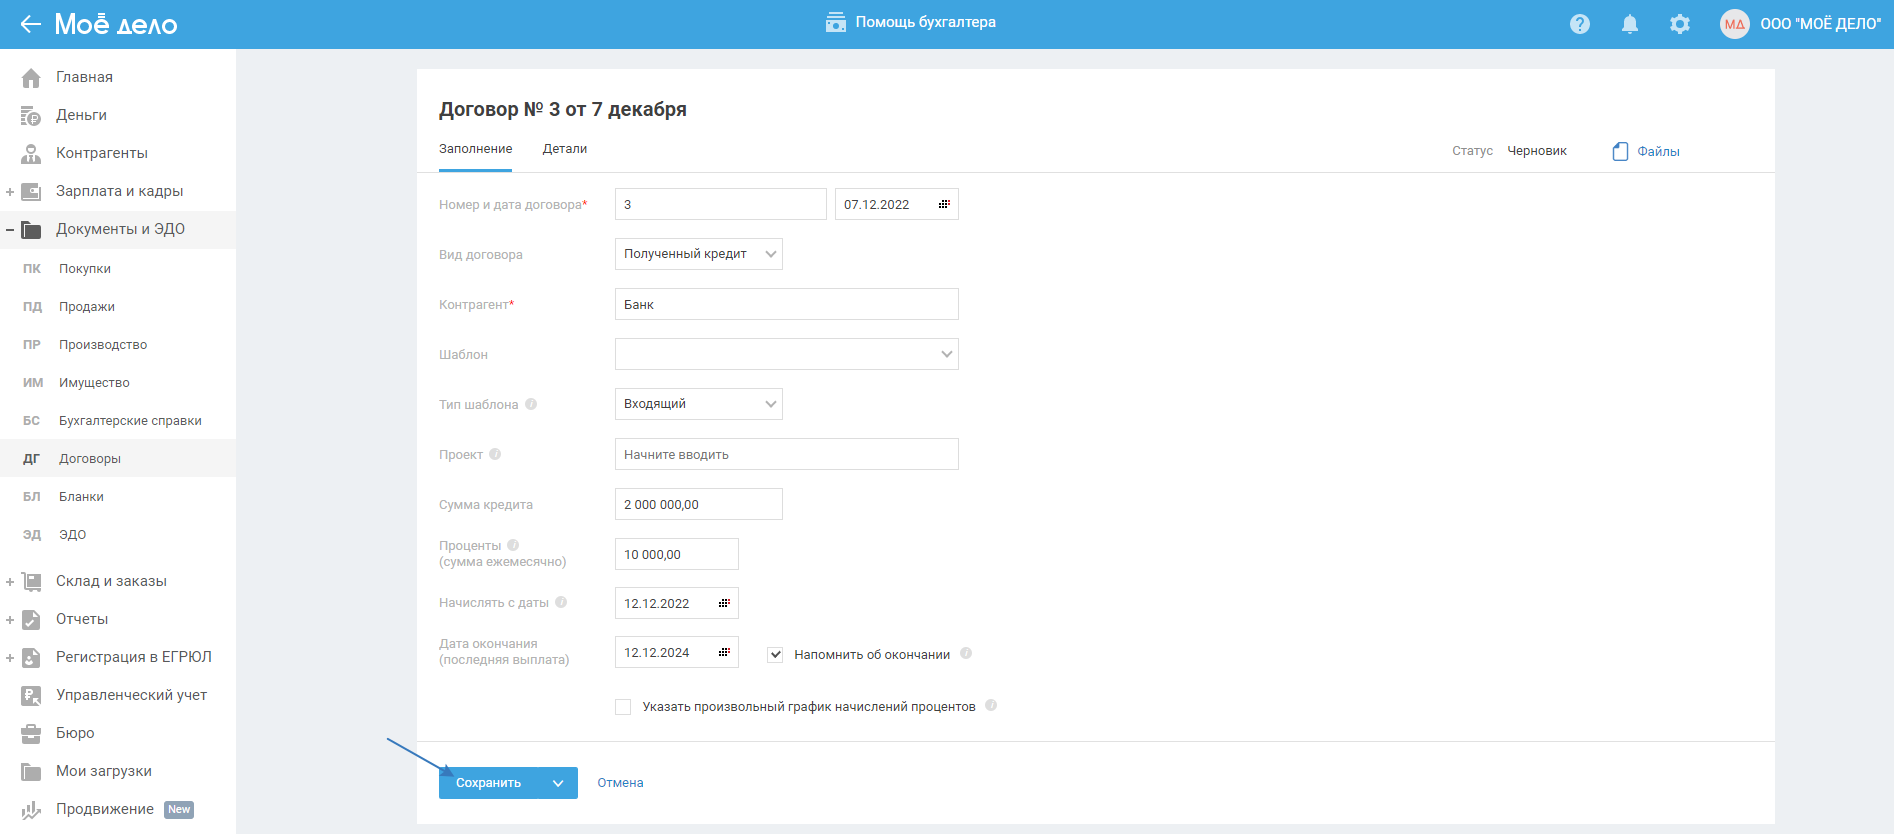Click the back arrow in header
Screen dimensions: 1894x834
(x=31, y=24)
